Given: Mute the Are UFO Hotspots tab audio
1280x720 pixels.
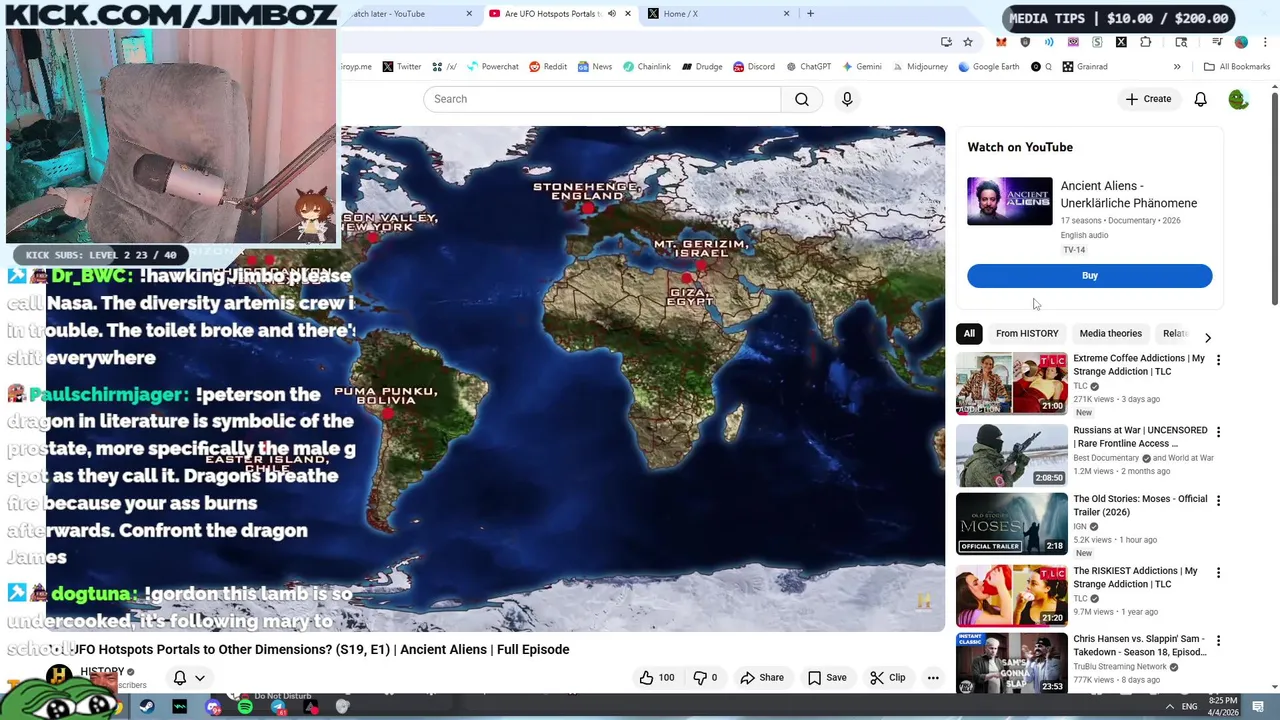Looking at the screenshot, I should click(x=612, y=14).
